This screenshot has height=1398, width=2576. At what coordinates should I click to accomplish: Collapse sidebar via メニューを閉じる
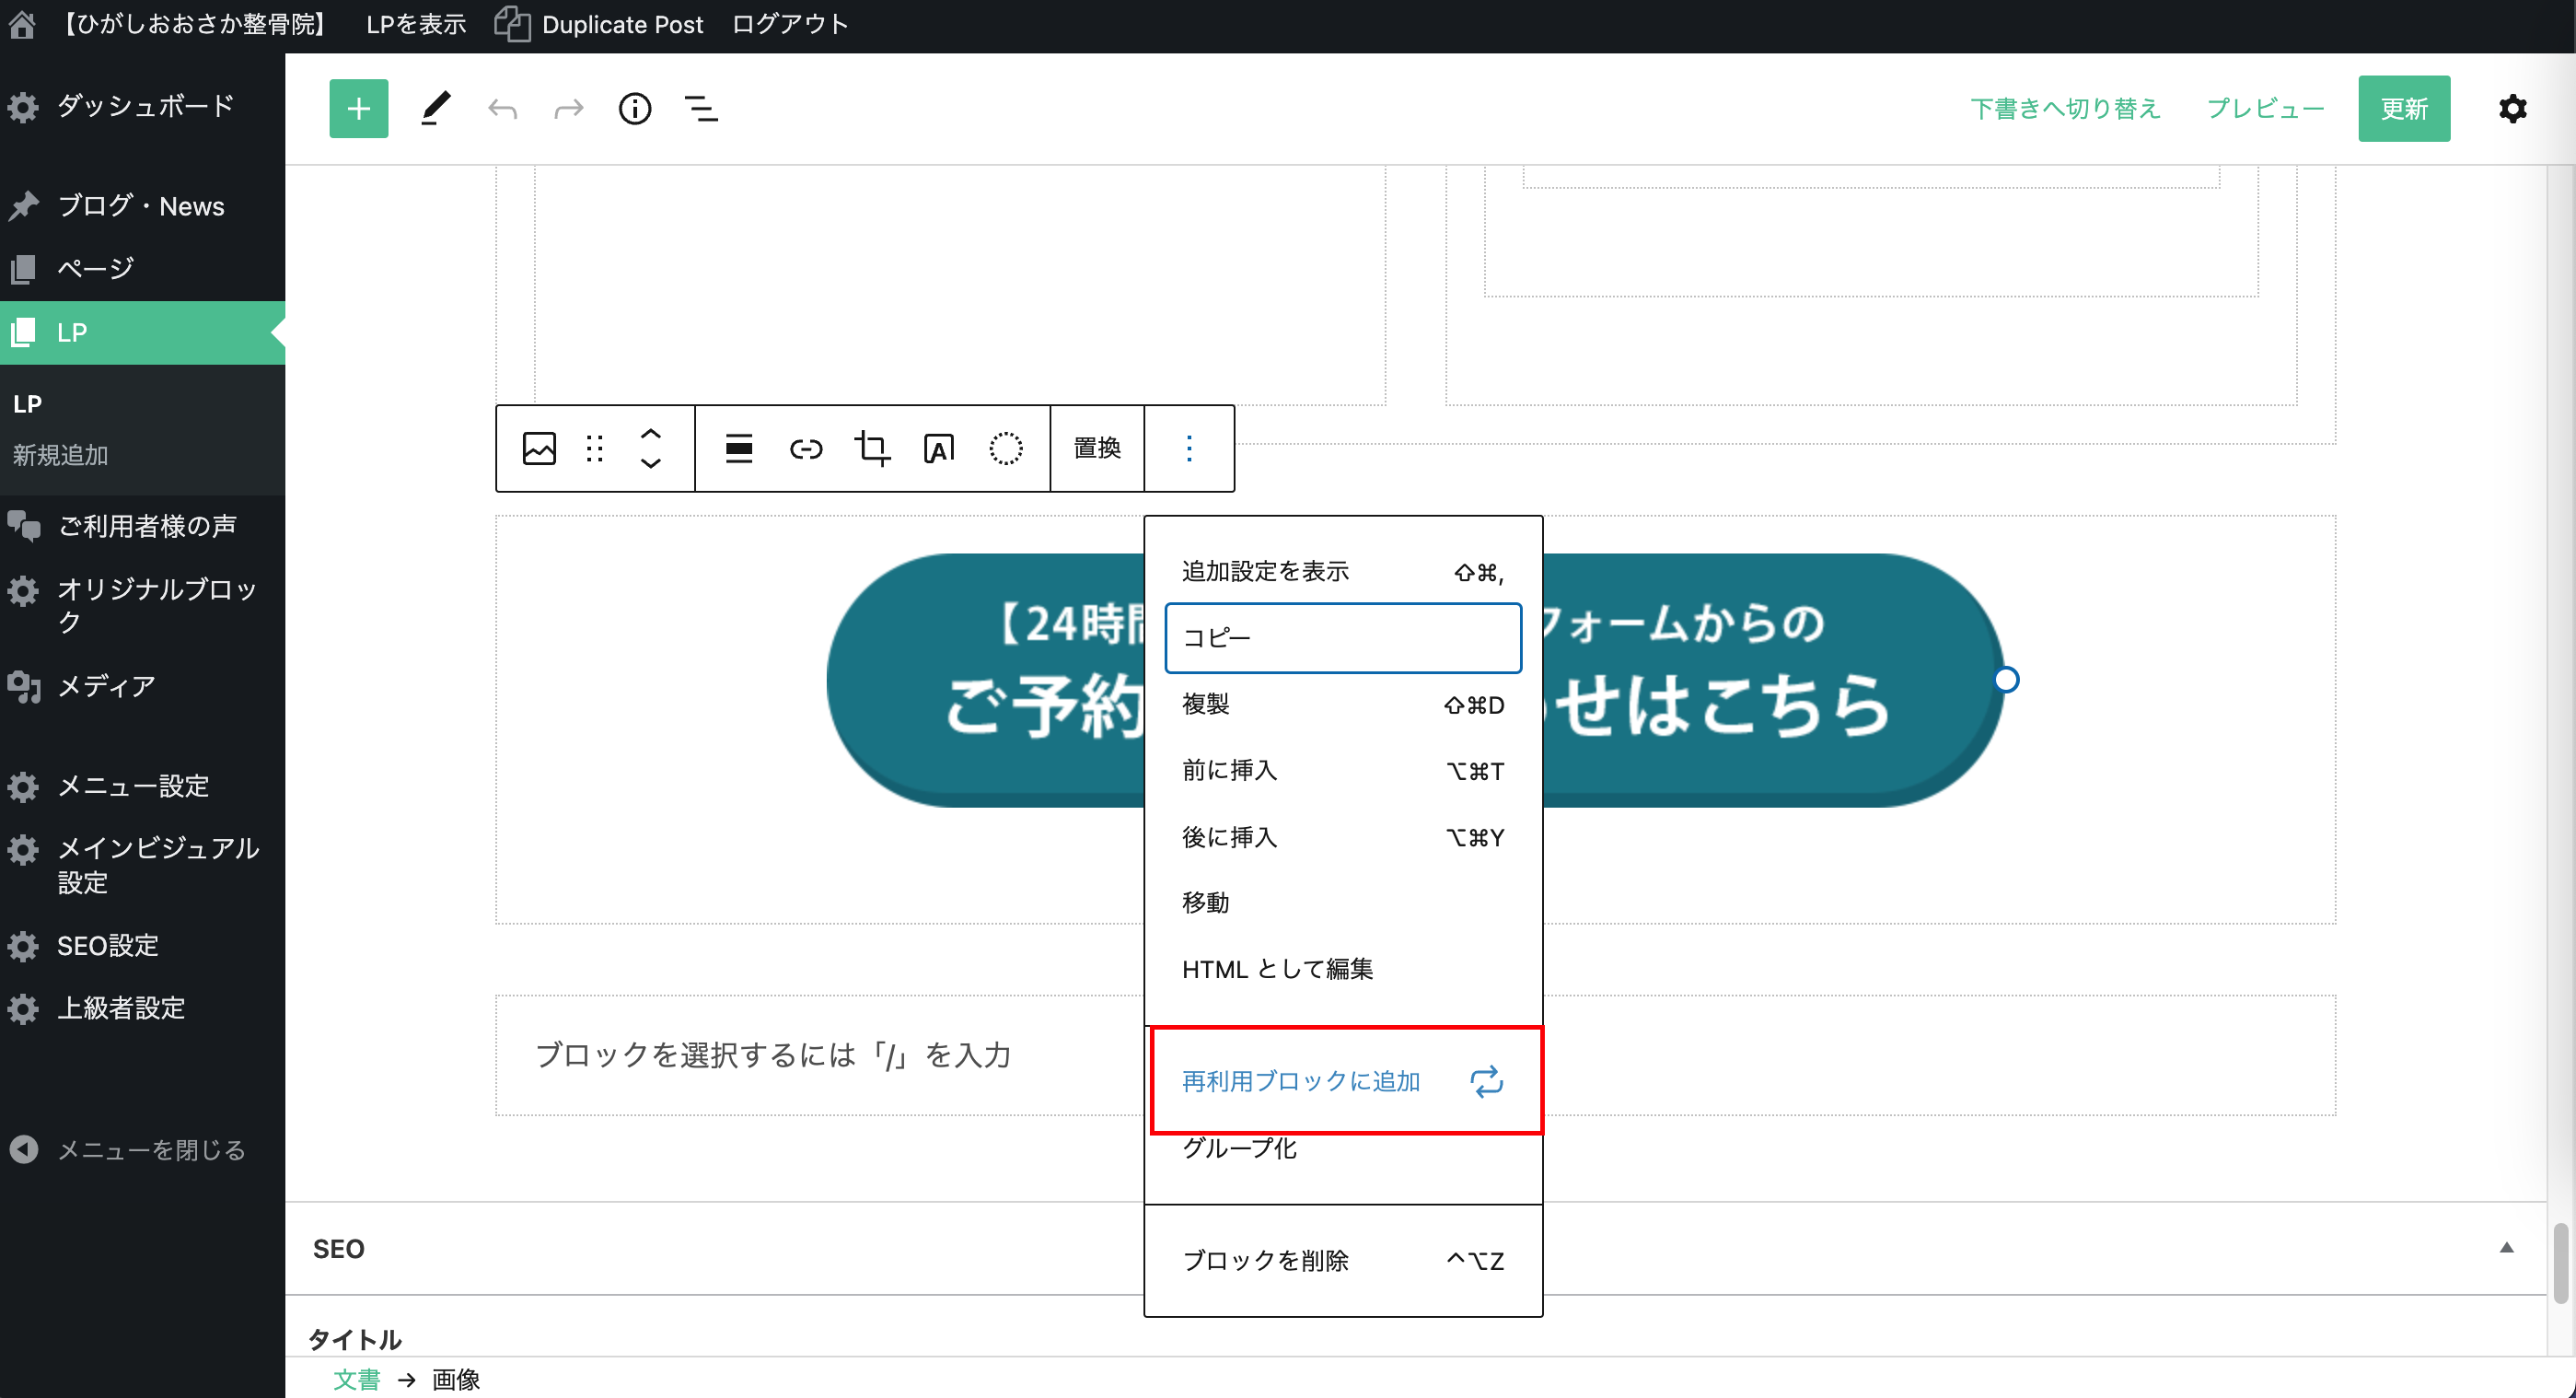[150, 1150]
